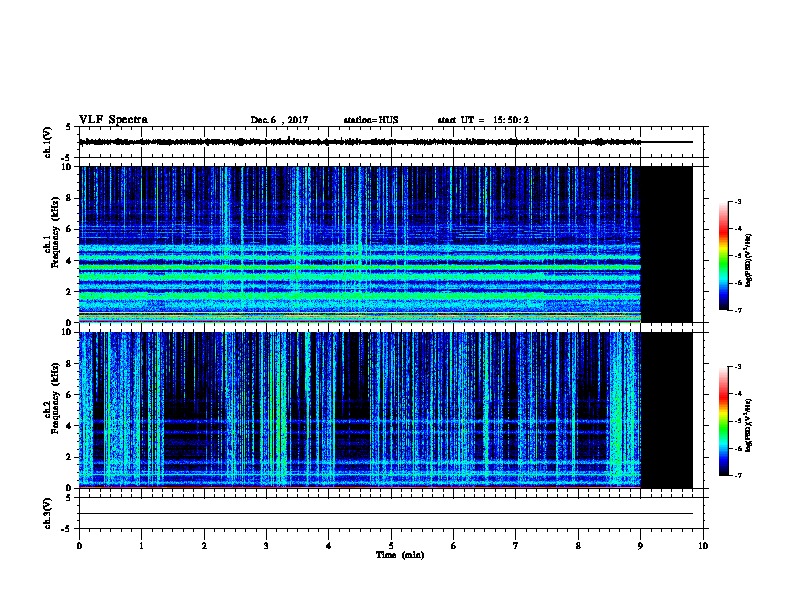Click the "-3" tick on ch.2 color bar

click(x=737, y=367)
